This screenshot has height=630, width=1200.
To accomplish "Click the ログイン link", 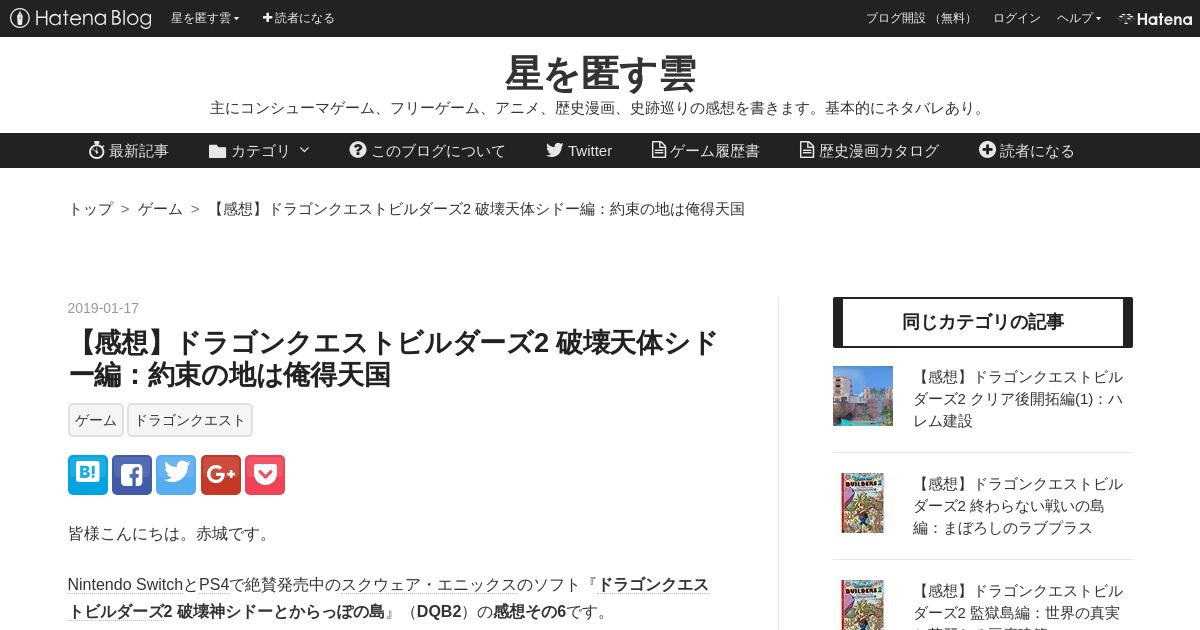I will click(x=1016, y=18).
